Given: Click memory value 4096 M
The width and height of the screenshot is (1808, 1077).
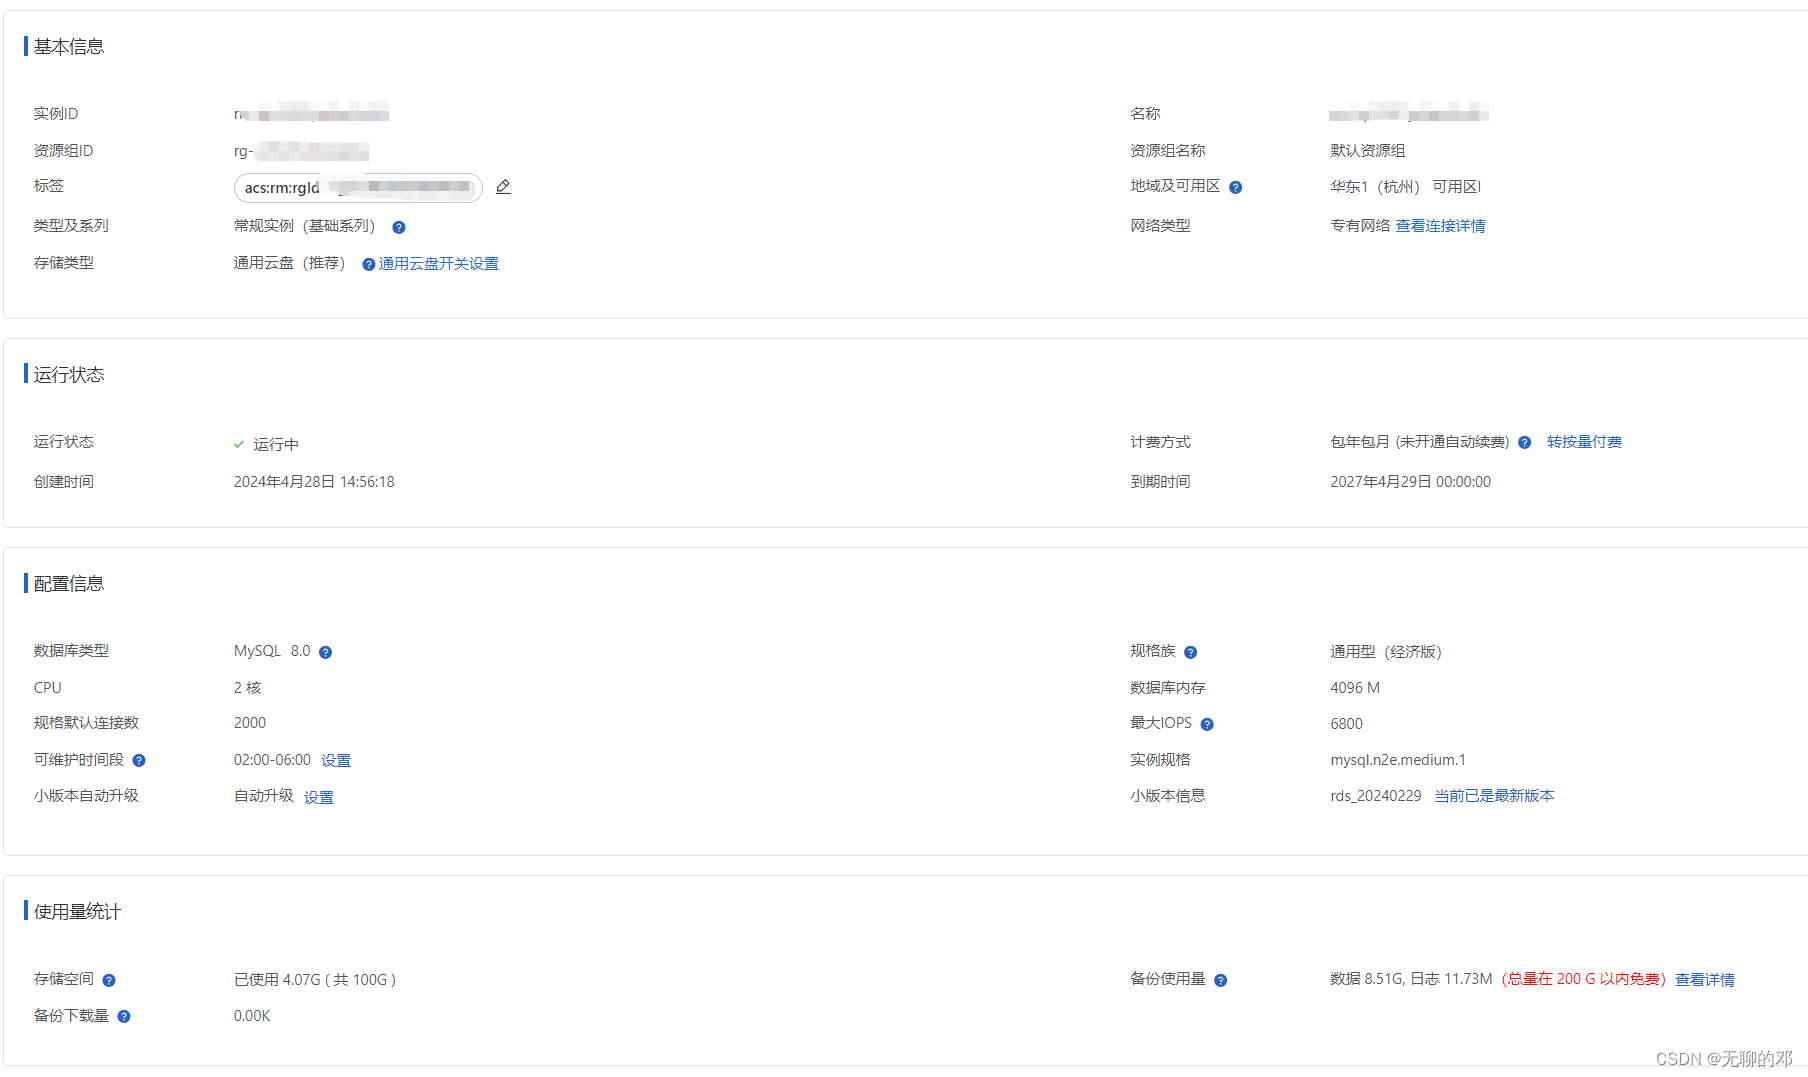Looking at the screenshot, I should [1355, 688].
